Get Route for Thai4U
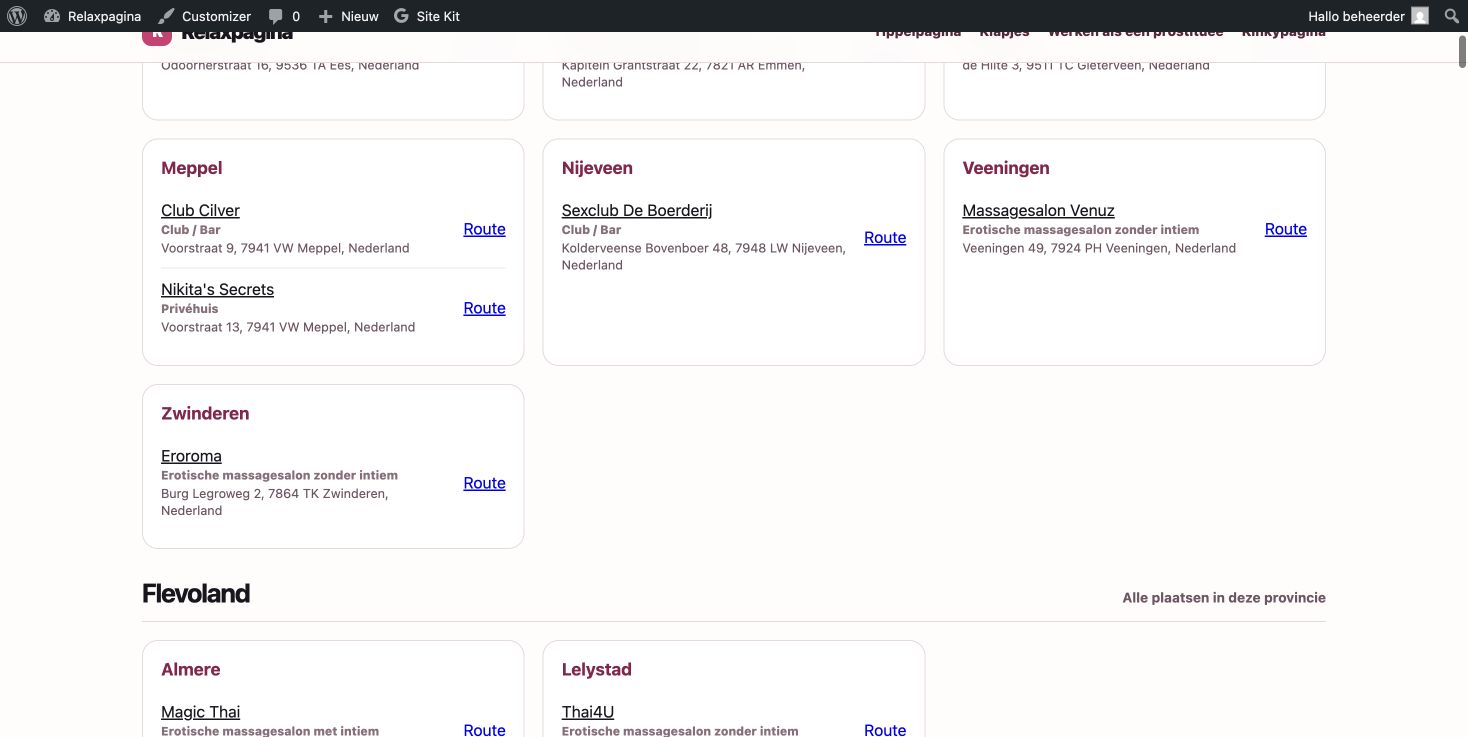This screenshot has height=737, width=1468. 885,730
